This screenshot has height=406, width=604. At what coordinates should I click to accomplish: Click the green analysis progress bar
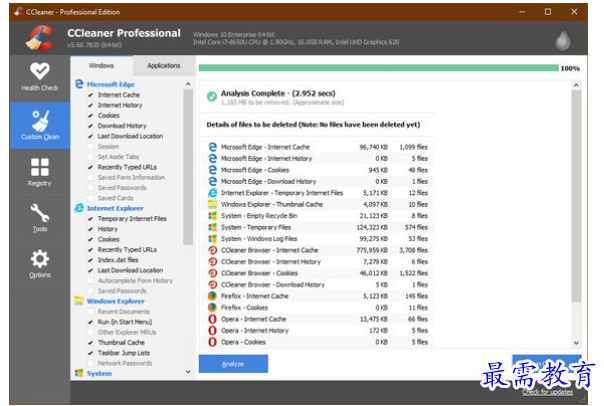click(x=377, y=68)
